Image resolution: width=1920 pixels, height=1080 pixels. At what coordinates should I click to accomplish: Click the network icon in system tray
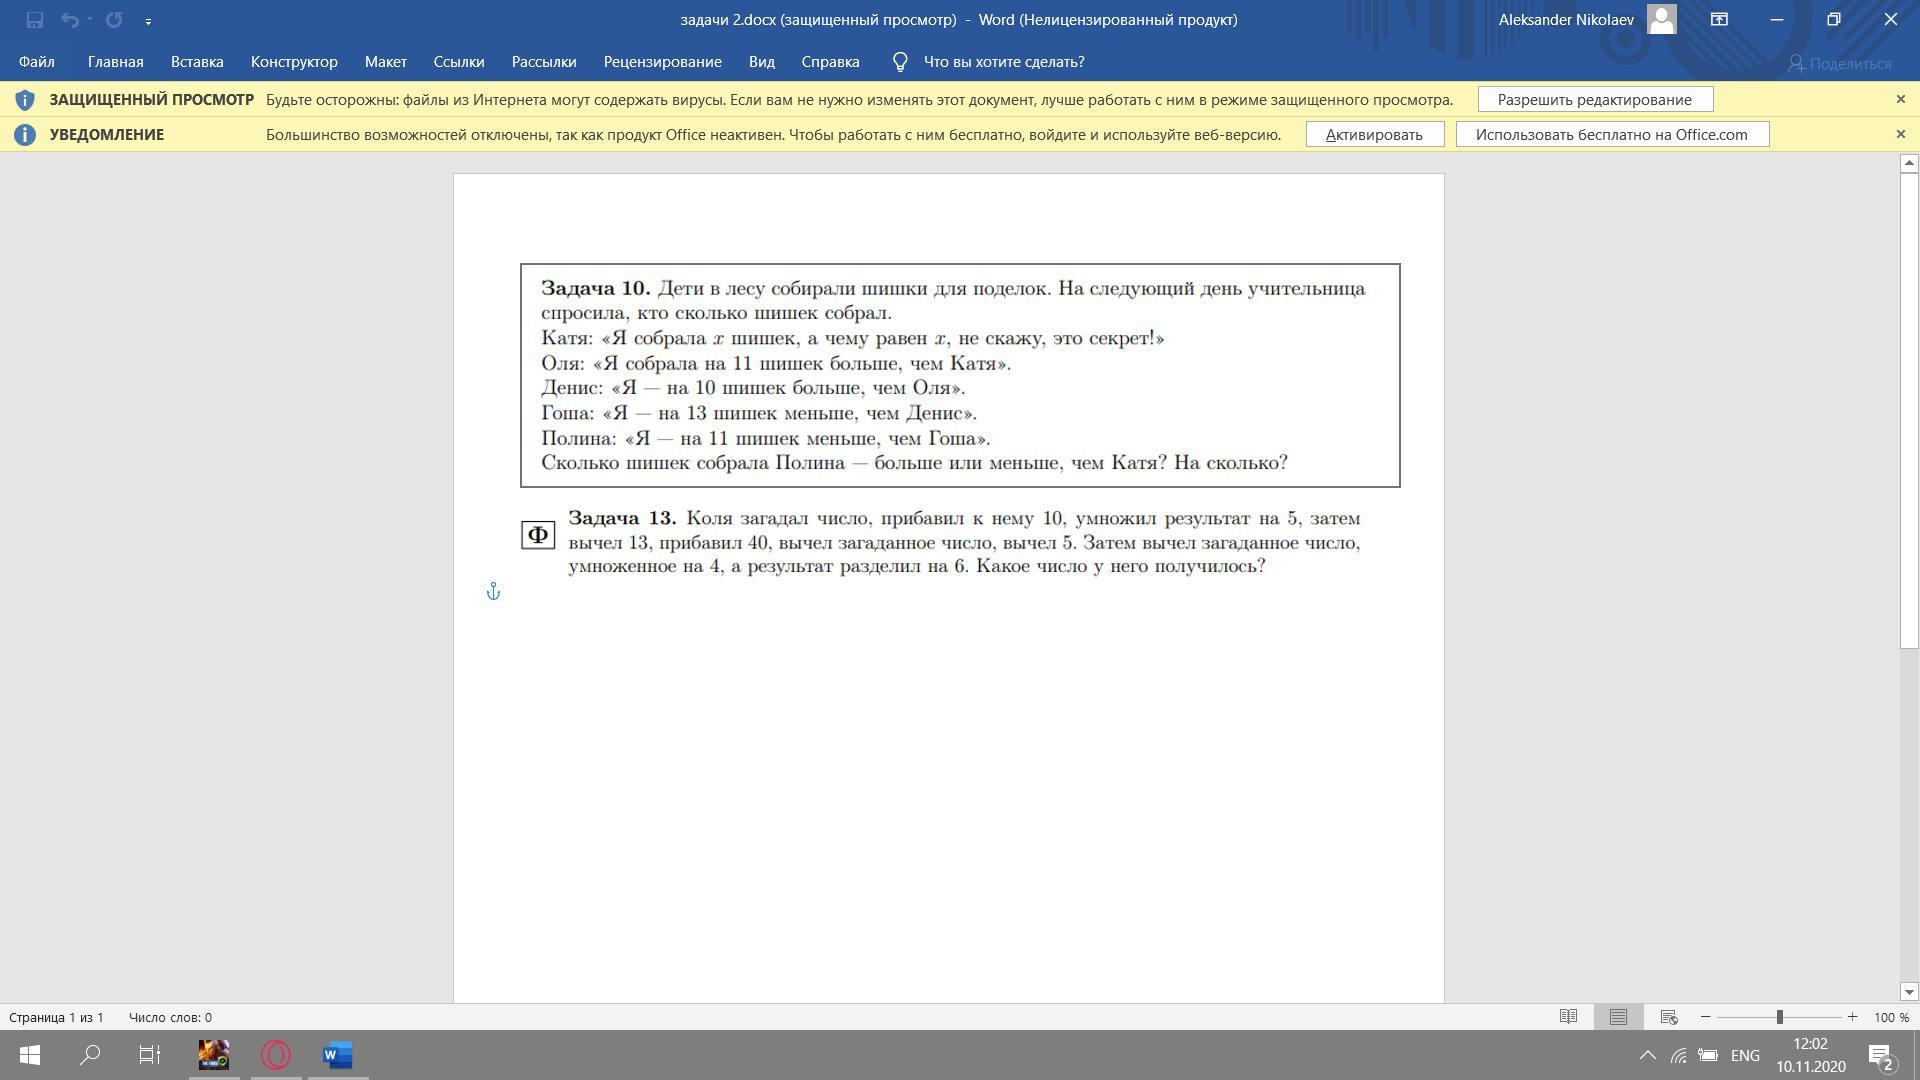(1678, 1056)
